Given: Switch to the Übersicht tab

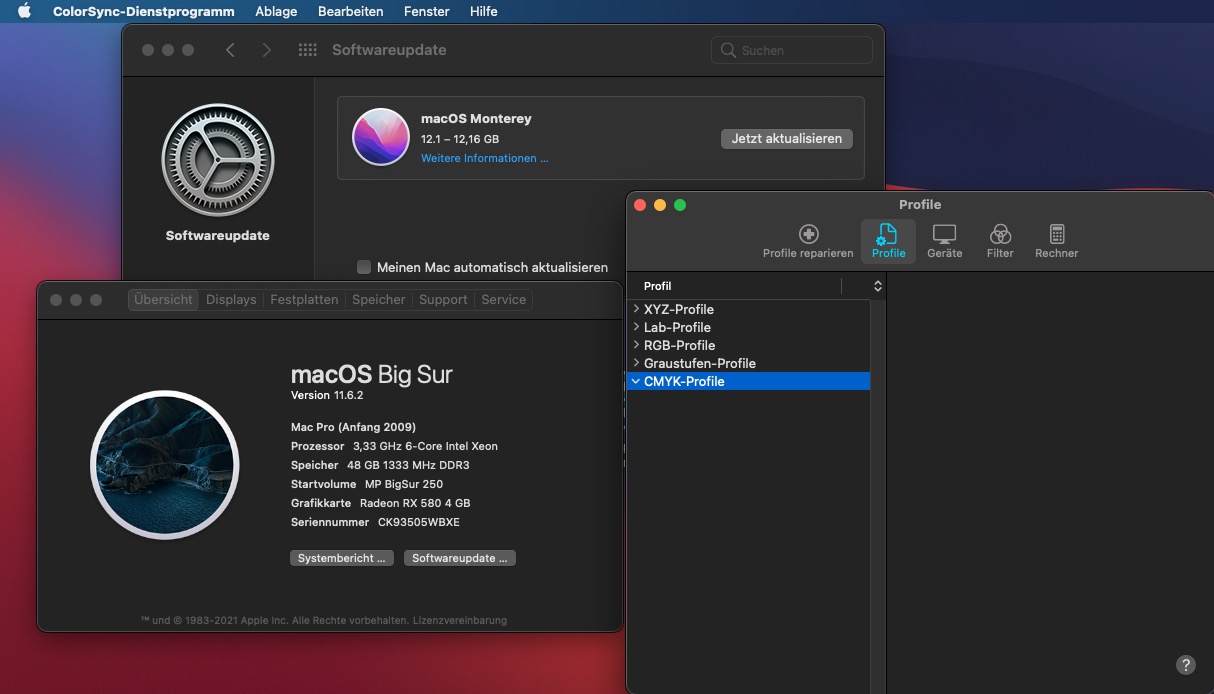Looking at the screenshot, I should (163, 300).
